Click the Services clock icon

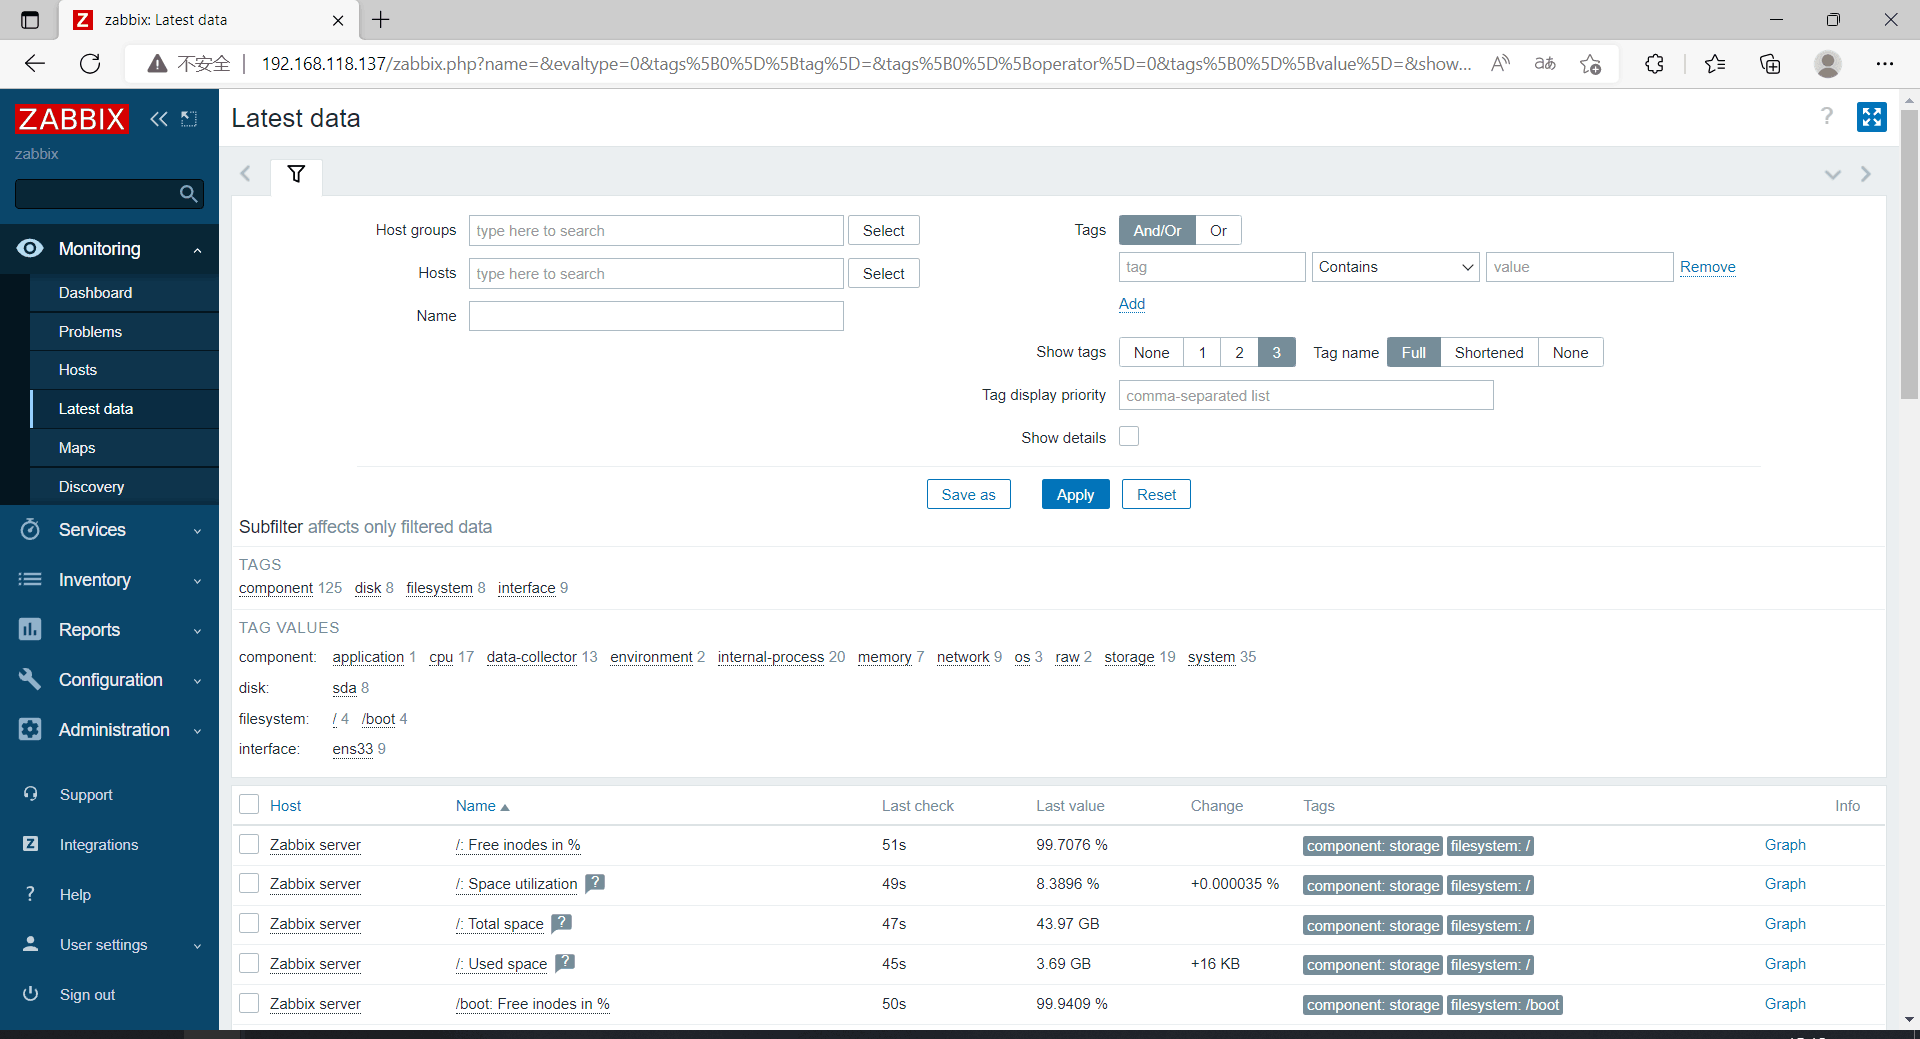(x=30, y=529)
